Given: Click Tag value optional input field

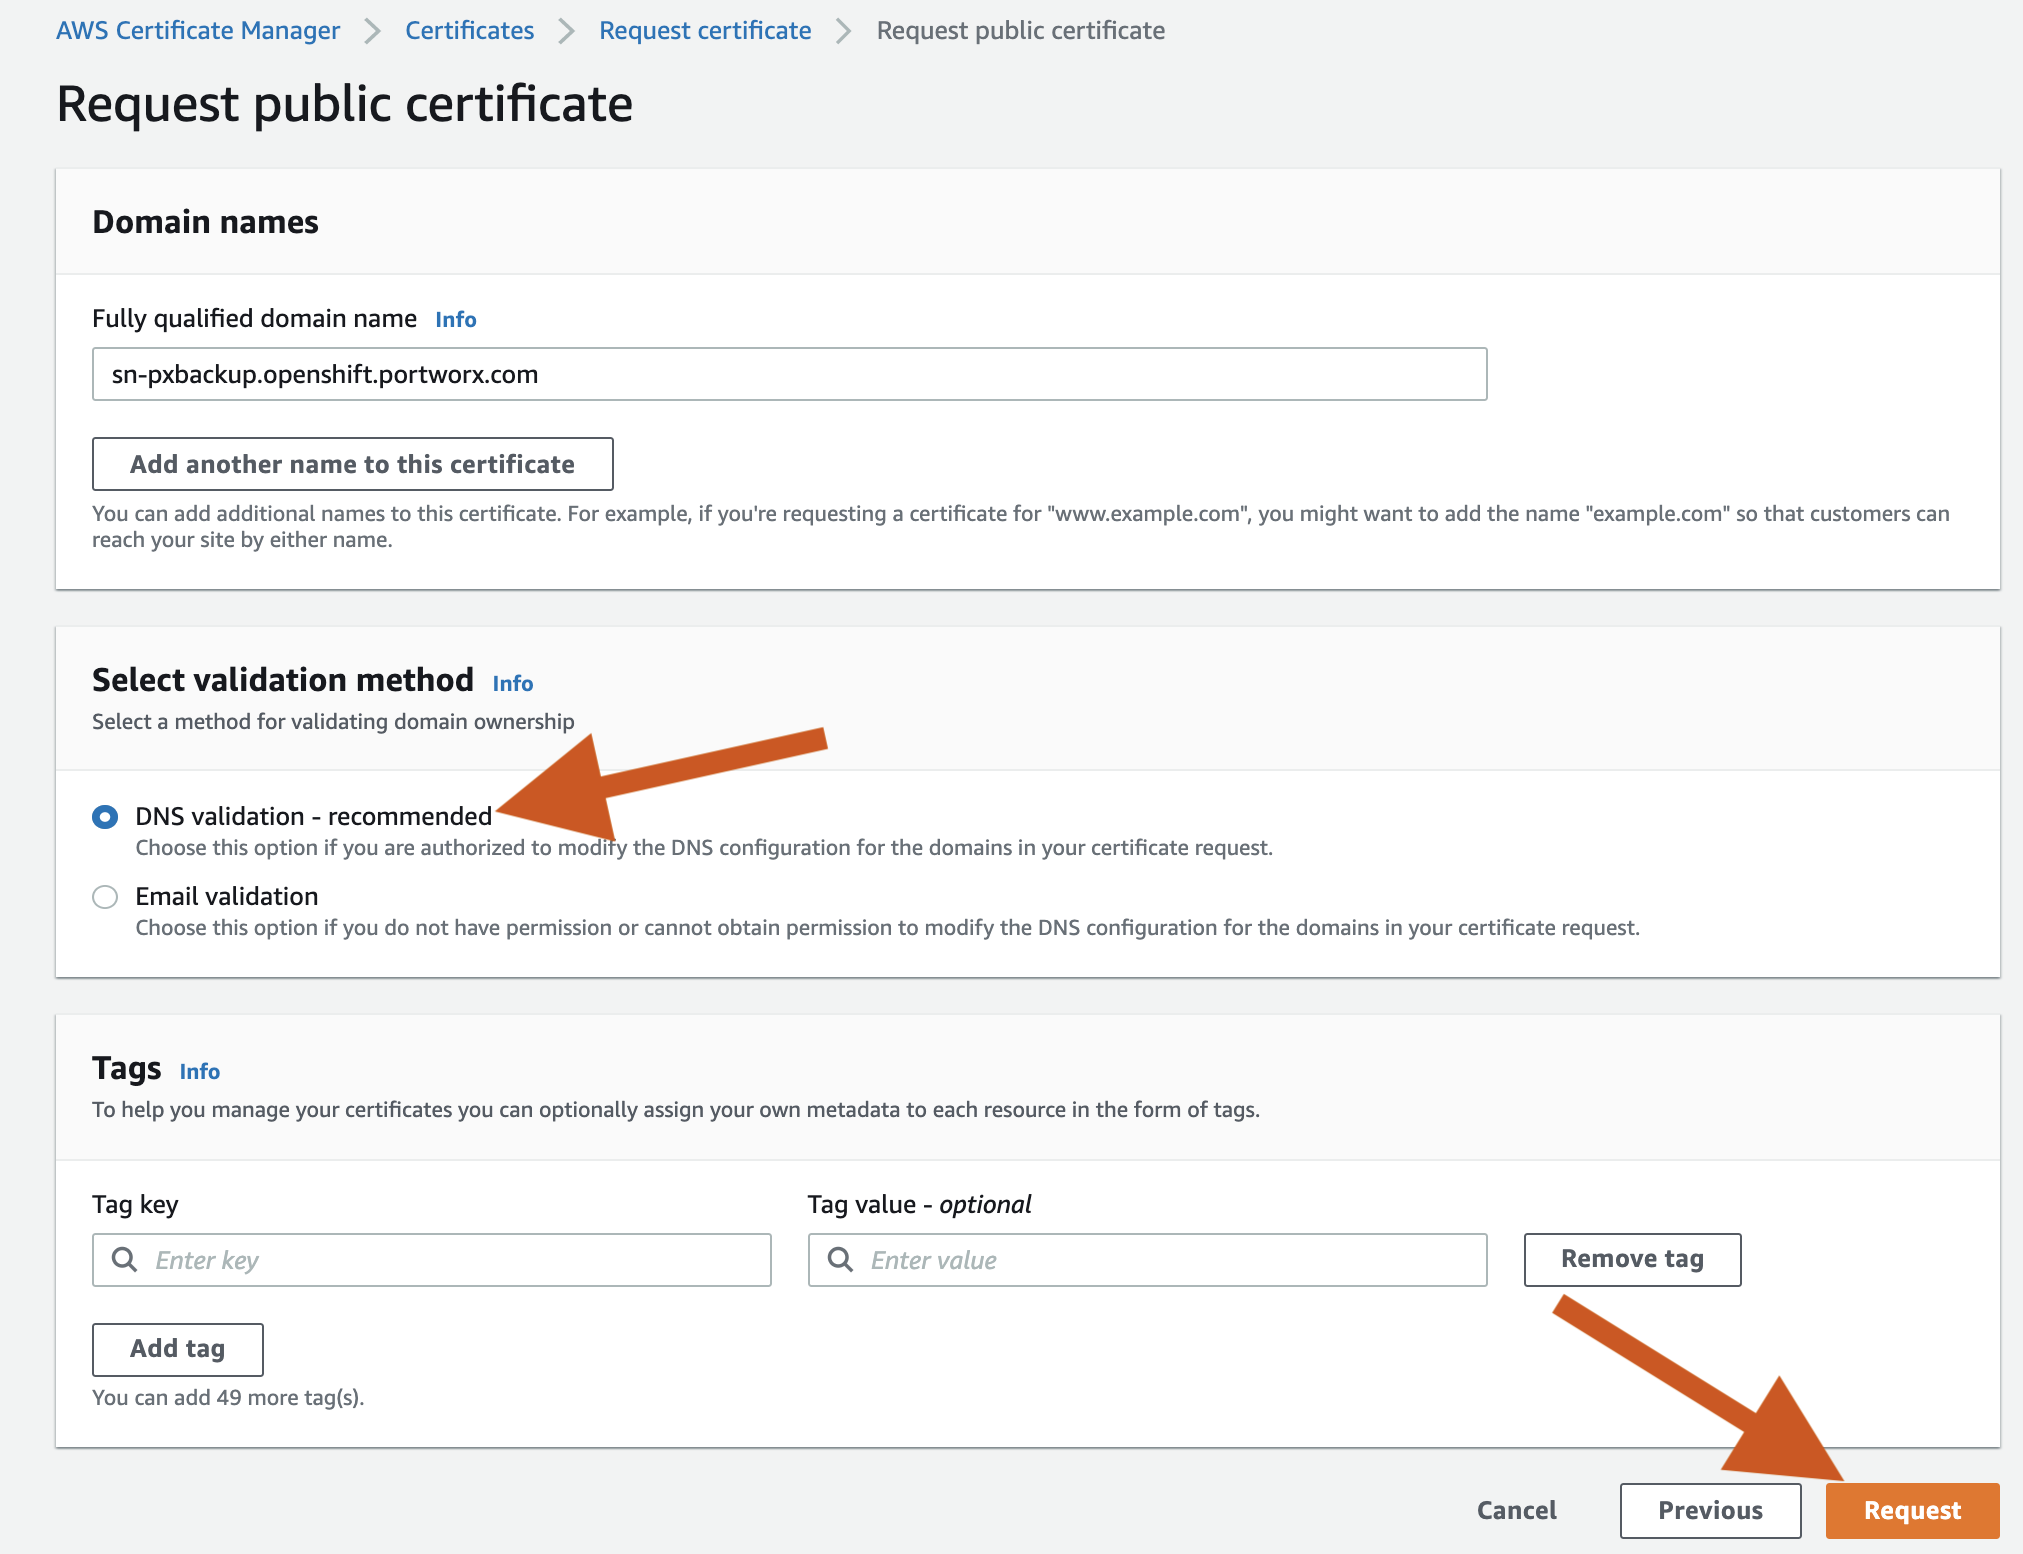Looking at the screenshot, I should pos(1148,1260).
